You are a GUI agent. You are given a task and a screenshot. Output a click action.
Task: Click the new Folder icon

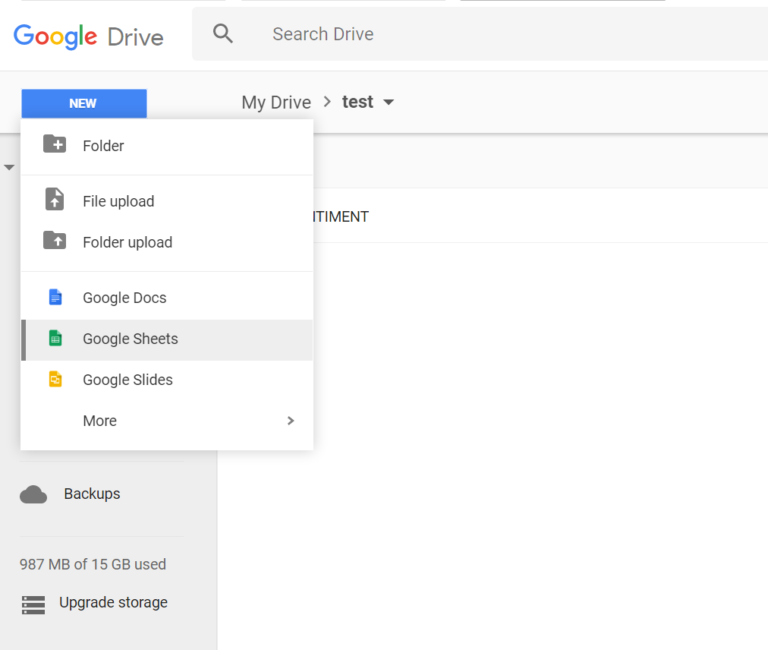tap(55, 145)
